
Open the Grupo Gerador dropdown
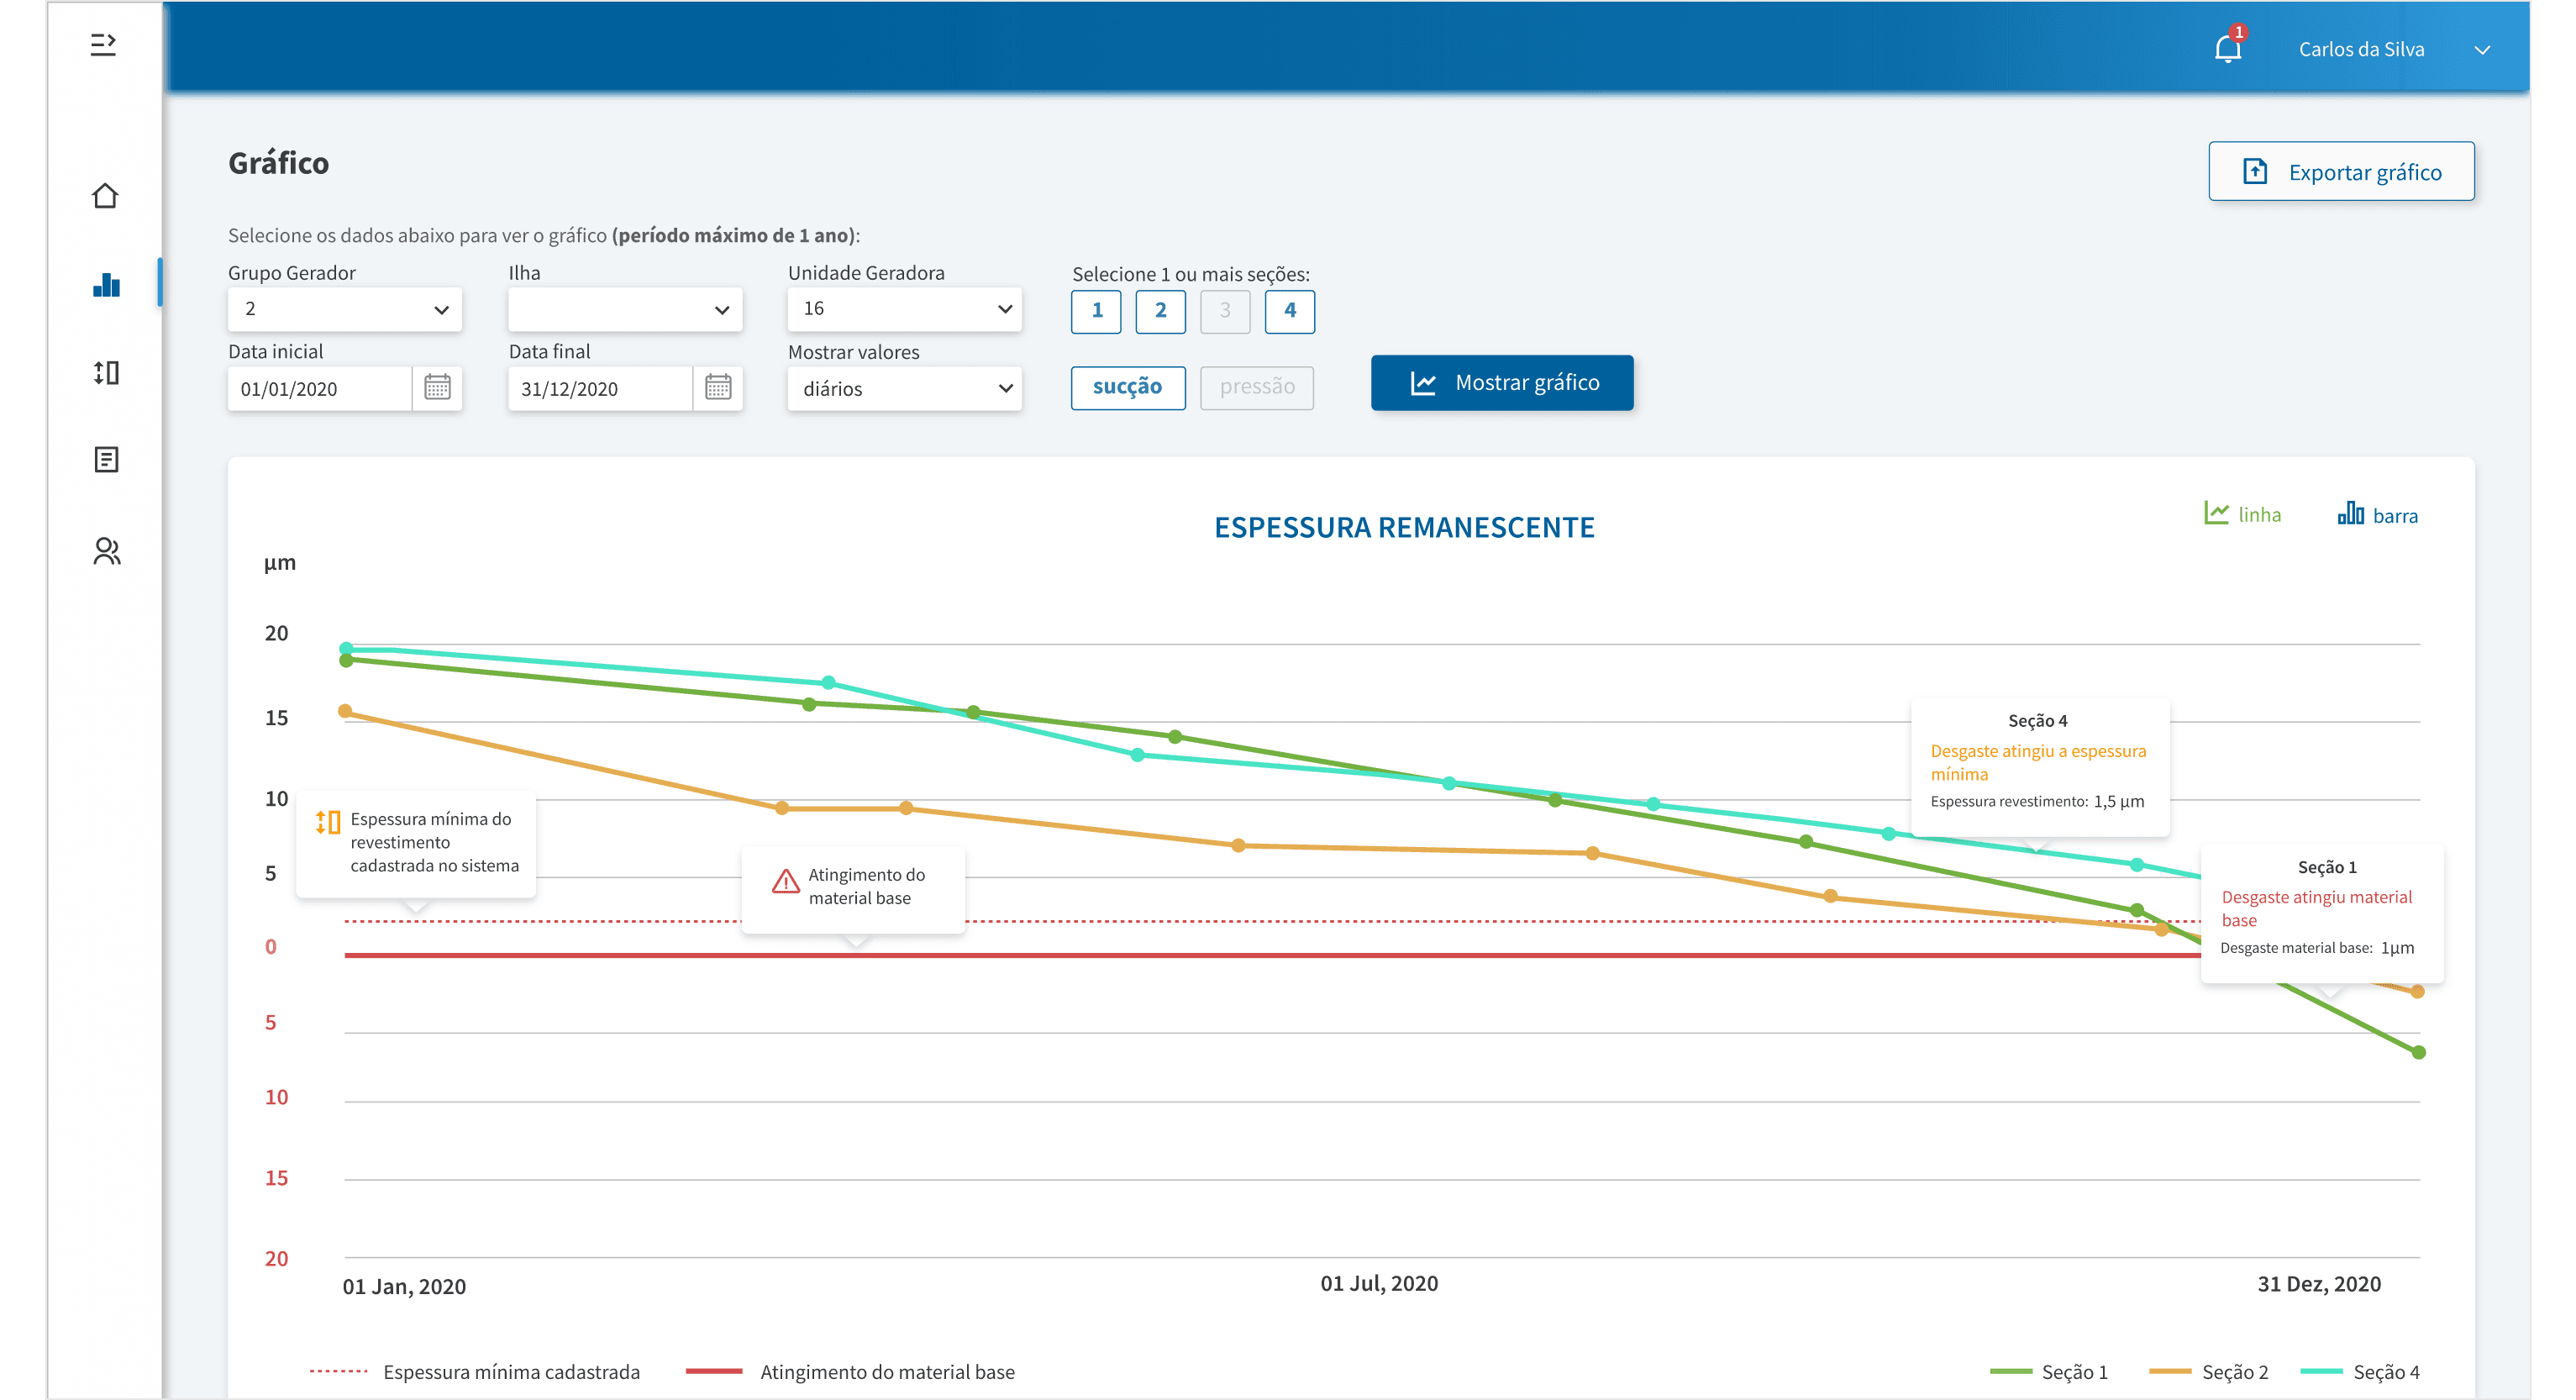pyautogui.click(x=344, y=309)
